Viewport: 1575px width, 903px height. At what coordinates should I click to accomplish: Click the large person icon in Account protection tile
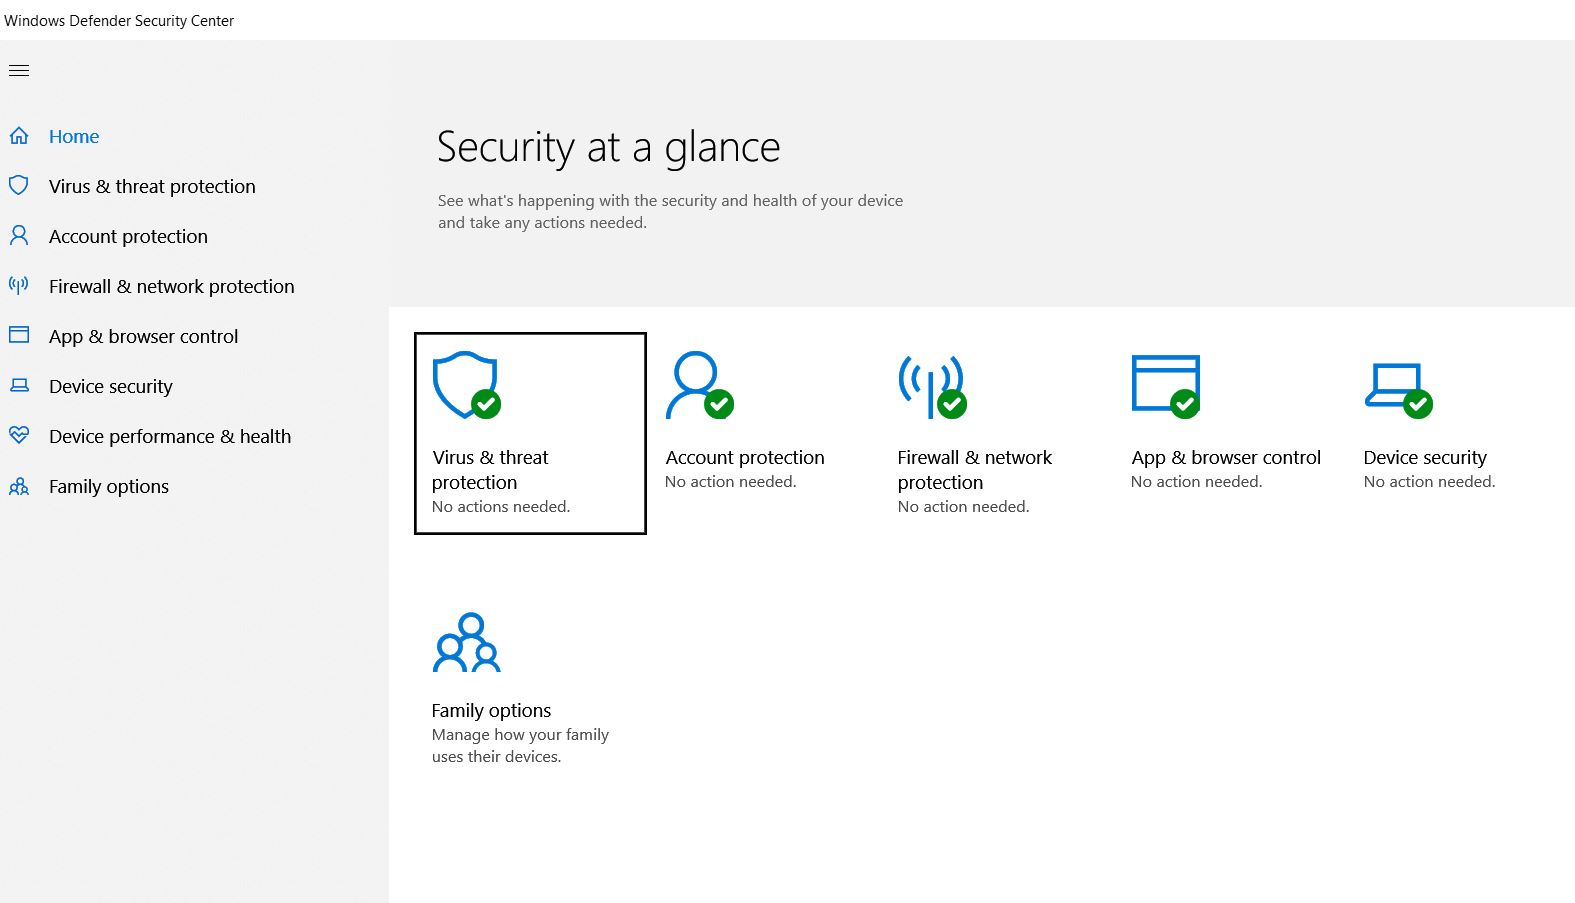[x=699, y=385]
